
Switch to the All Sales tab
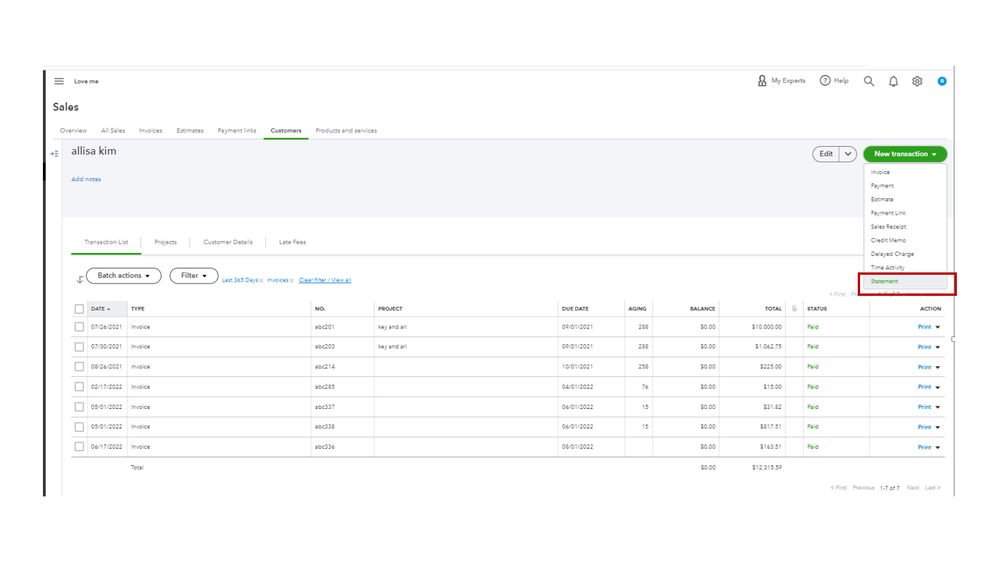pos(113,131)
